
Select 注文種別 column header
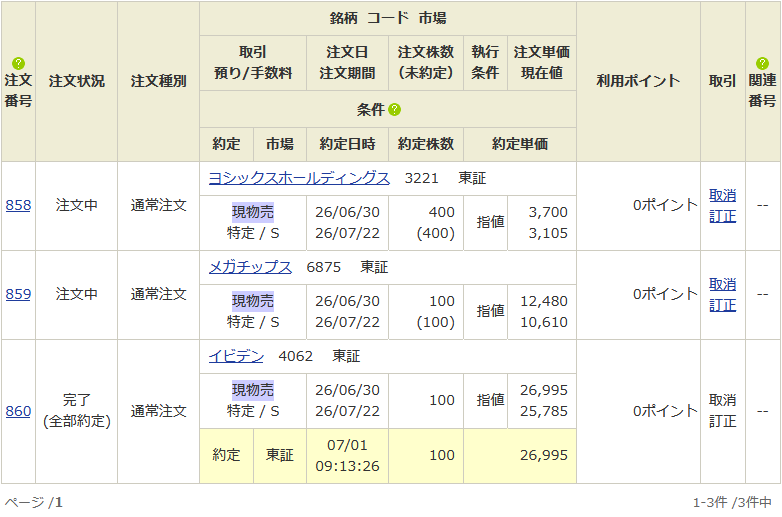159,81
